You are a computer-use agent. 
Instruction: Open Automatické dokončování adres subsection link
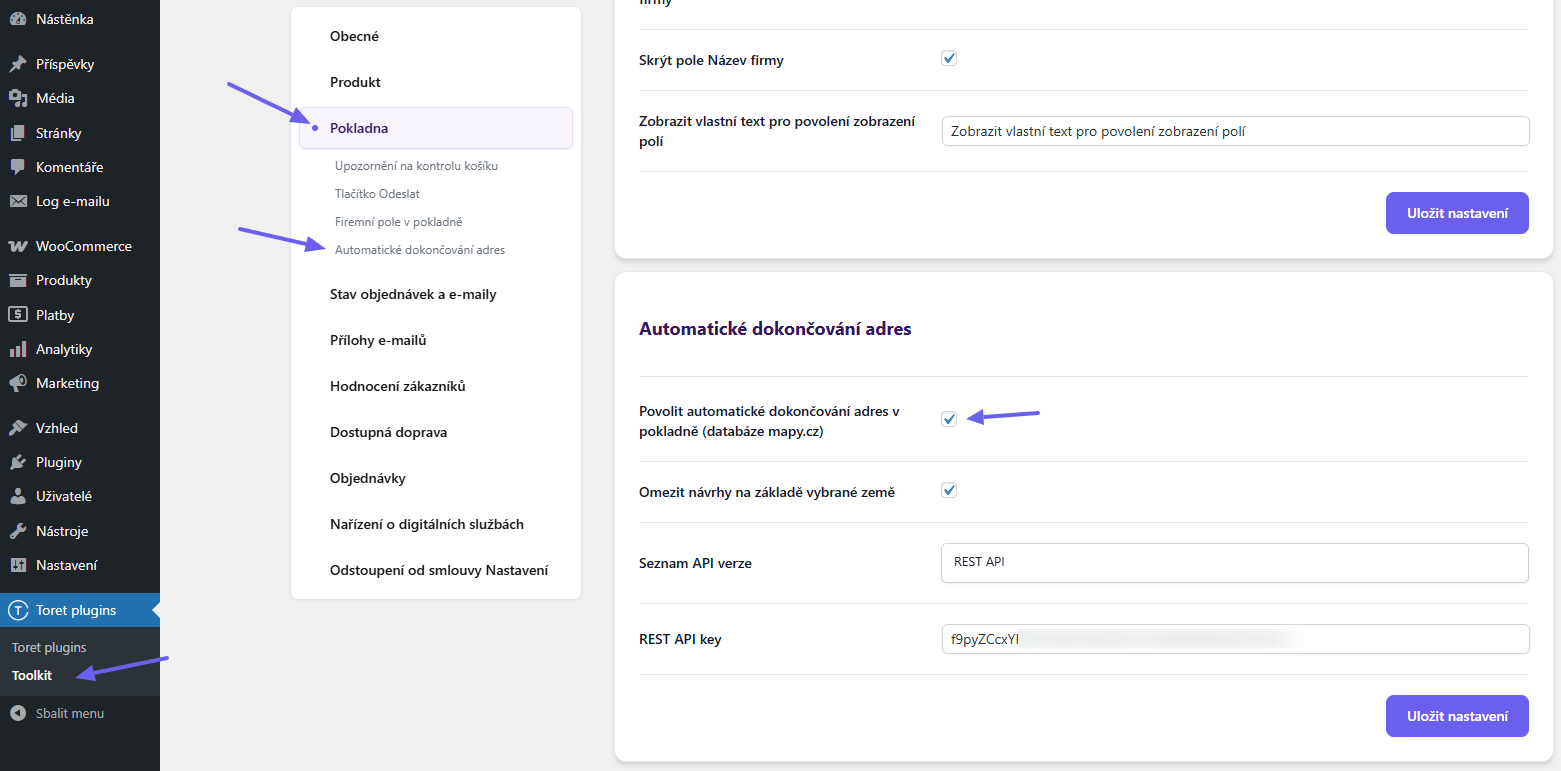coord(419,249)
